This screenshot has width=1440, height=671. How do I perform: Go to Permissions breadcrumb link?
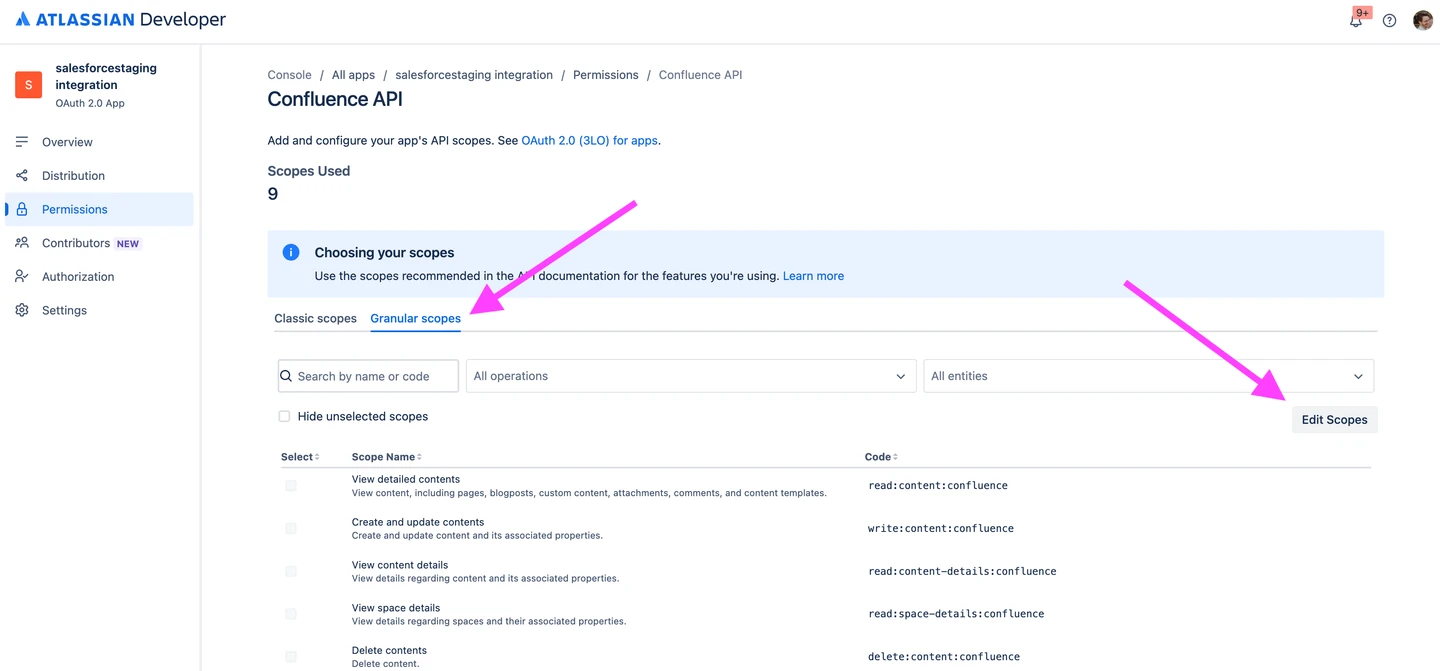pyautogui.click(x=606, y=75)
